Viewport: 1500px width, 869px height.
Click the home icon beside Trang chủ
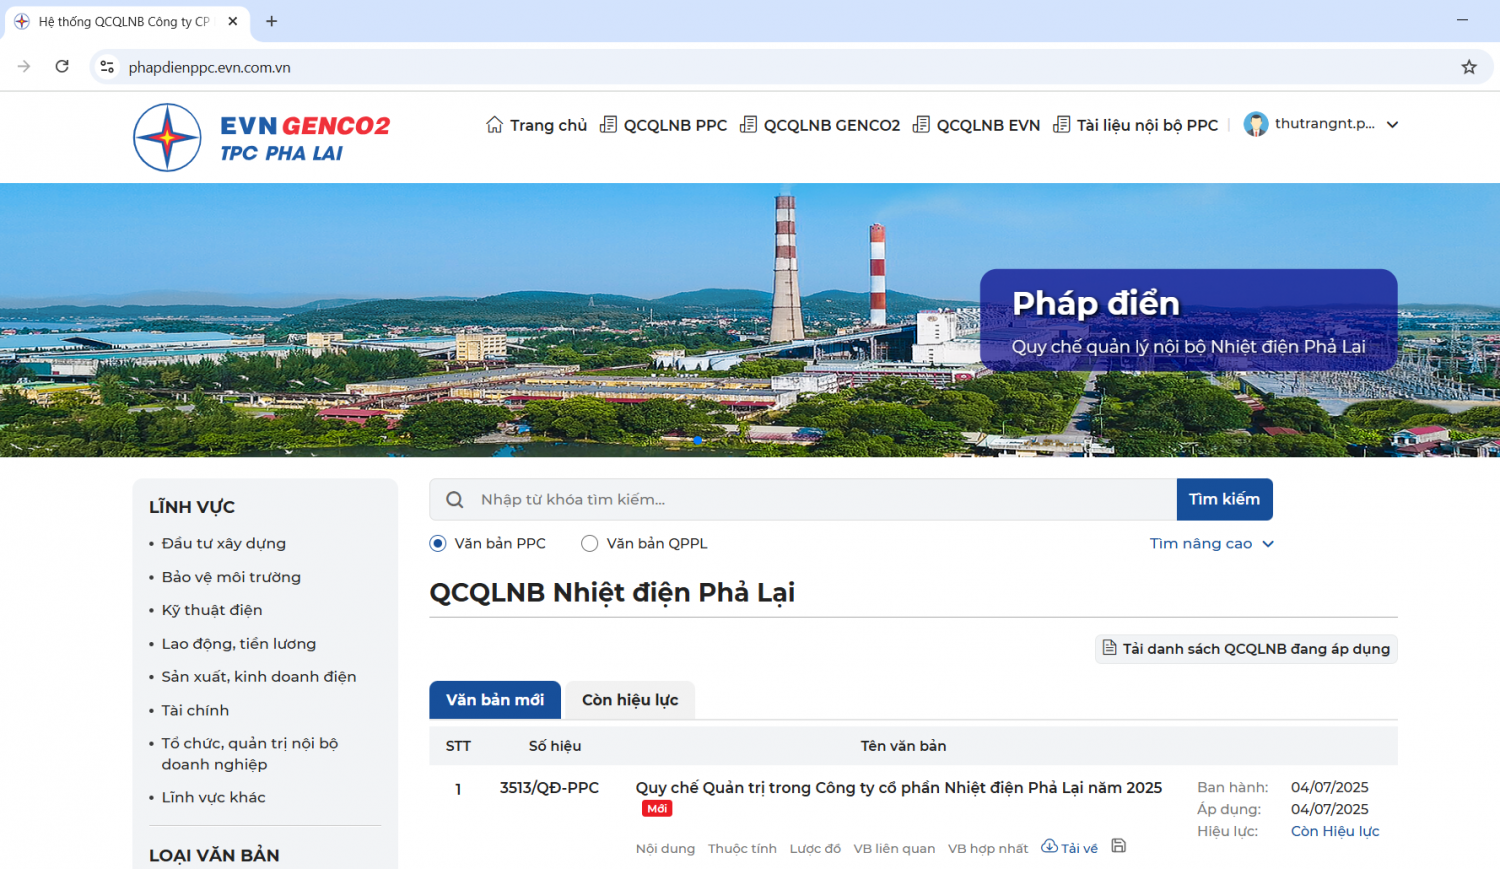494,125
